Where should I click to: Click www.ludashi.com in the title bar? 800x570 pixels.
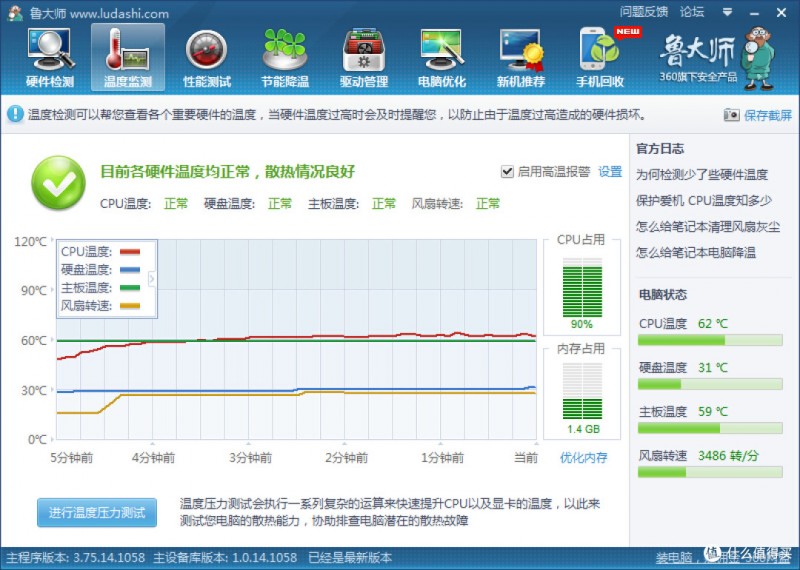pos(120,13)
